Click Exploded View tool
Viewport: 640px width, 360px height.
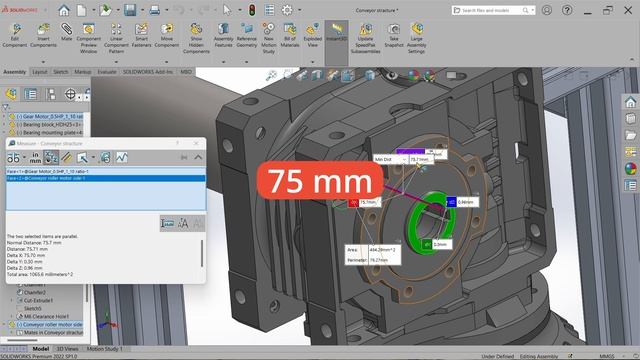(x=313, y=36)
